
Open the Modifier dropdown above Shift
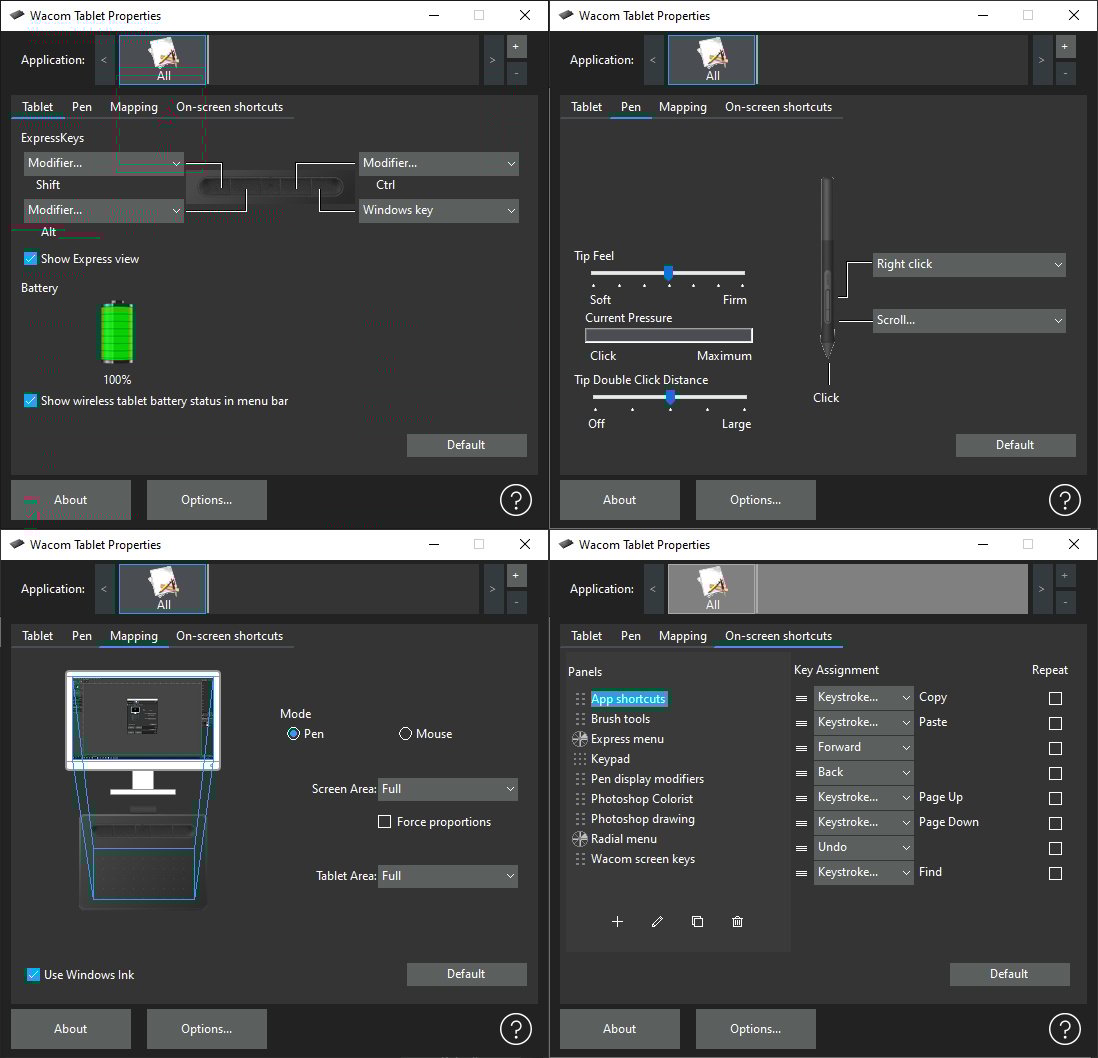[x=104, y=163]
